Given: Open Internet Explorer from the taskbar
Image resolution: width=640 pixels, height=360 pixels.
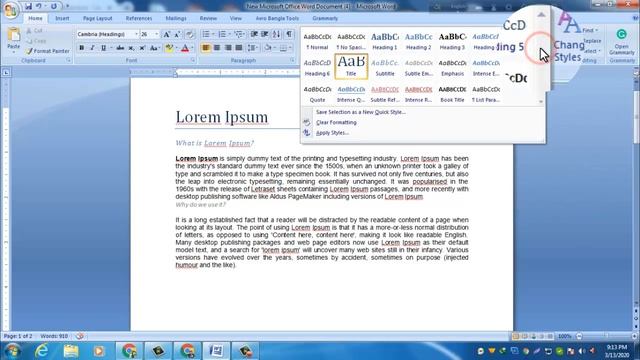Looking at the screenshot, I should tap(42, 351).
